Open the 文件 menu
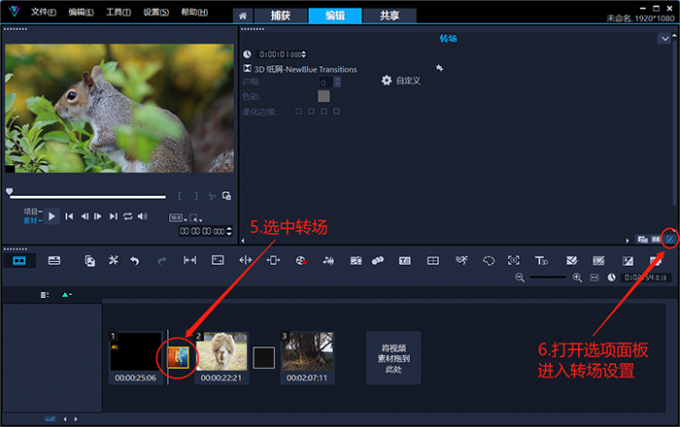The height and width of the screenshot is (427, 680). tap(43, 12)
